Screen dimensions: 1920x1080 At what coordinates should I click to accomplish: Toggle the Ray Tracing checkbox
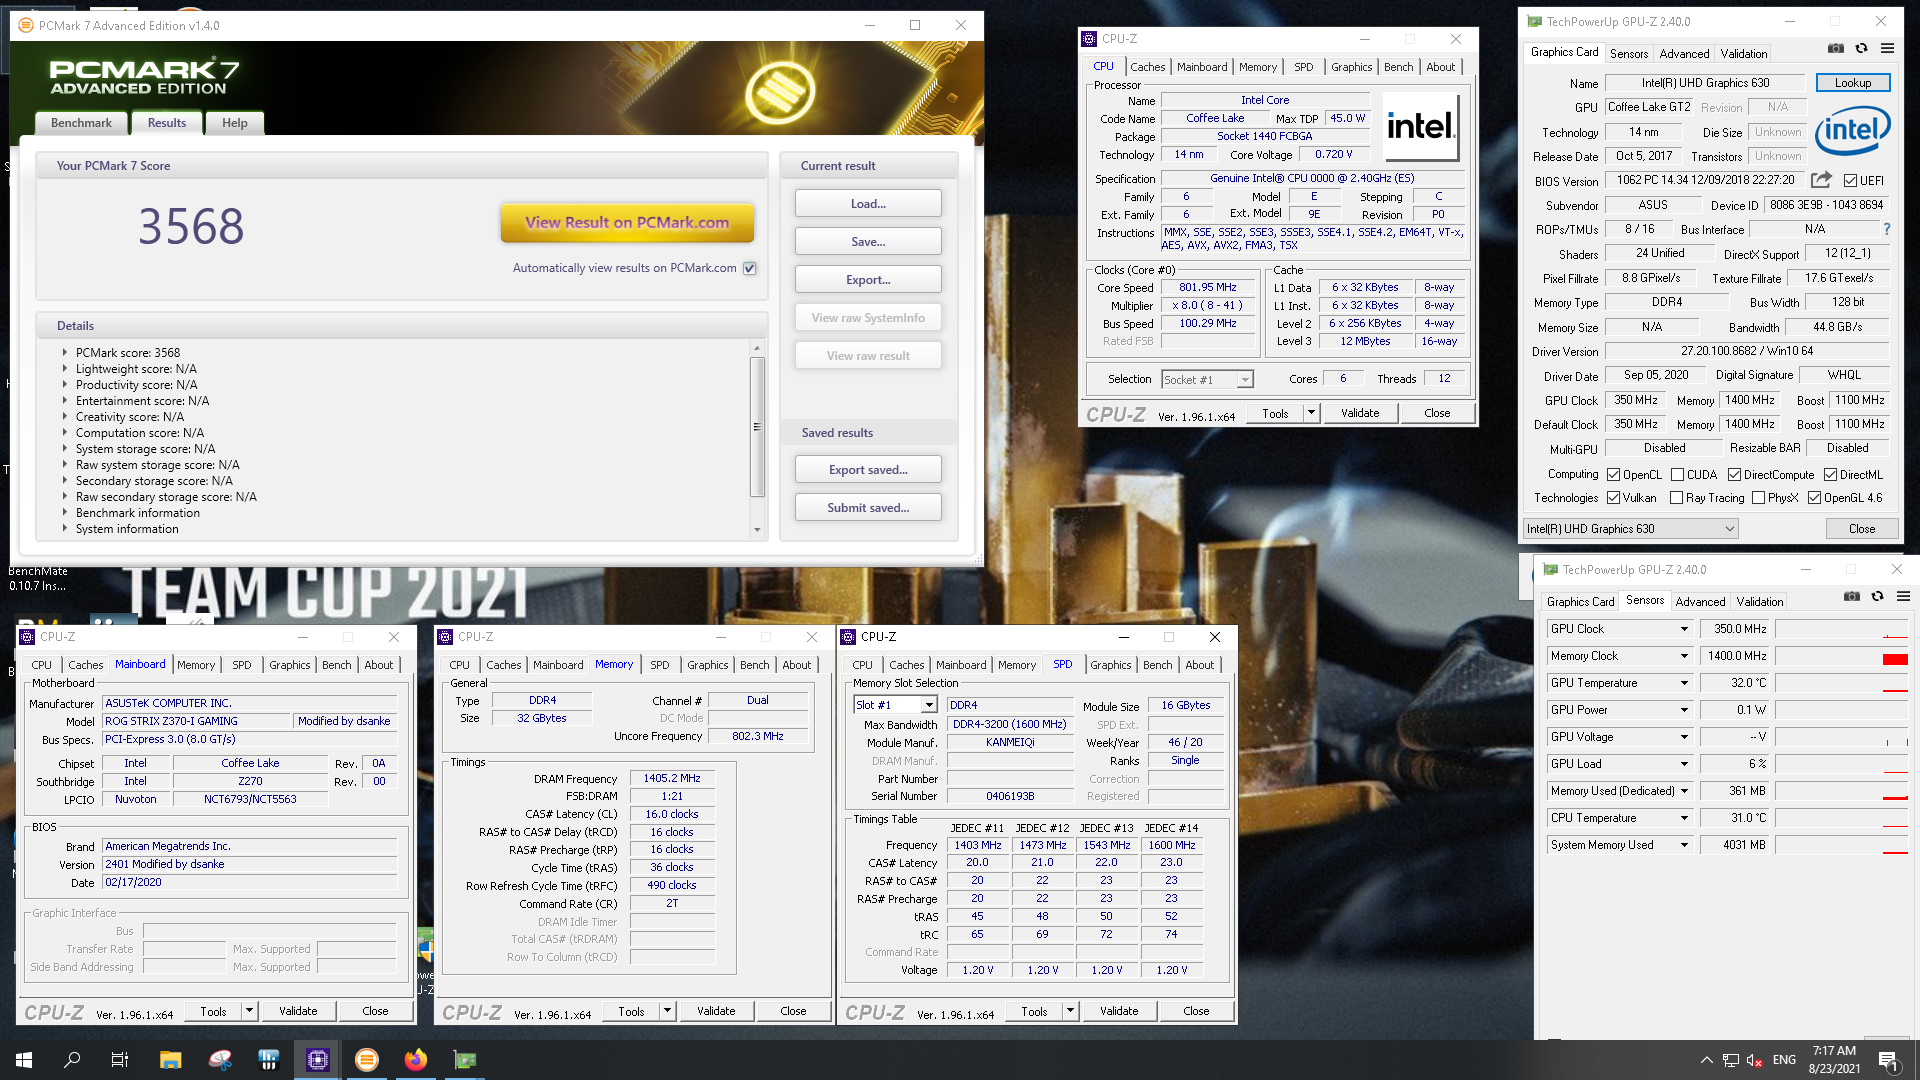pos(1676,498)
